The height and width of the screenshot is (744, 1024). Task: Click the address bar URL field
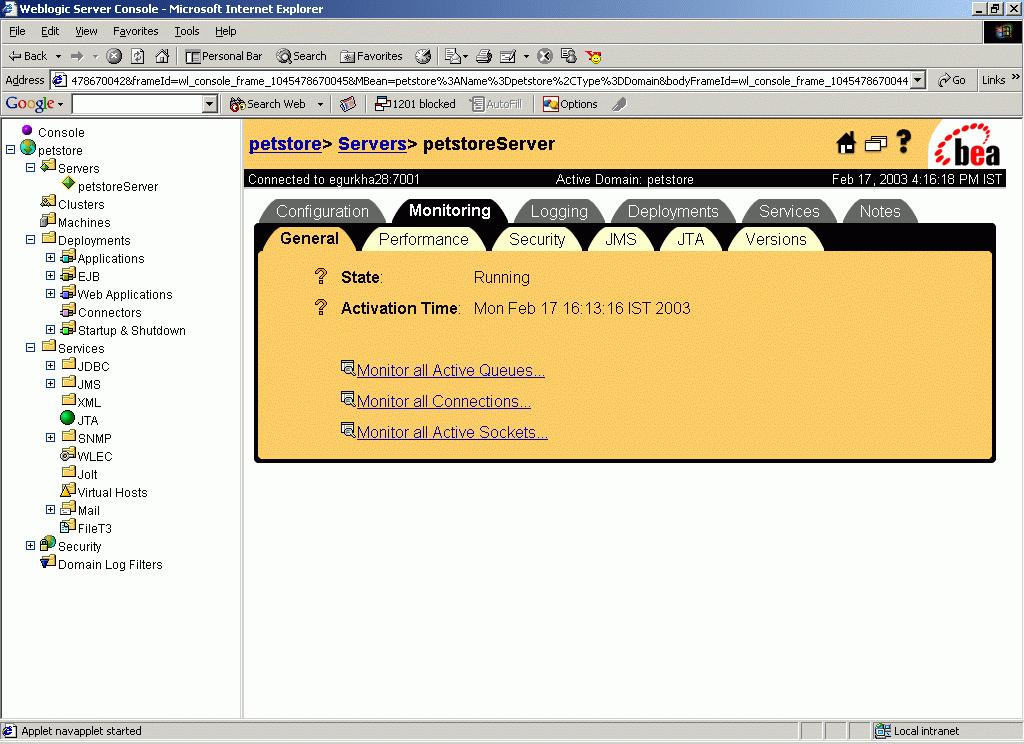[x=490, y=80]
